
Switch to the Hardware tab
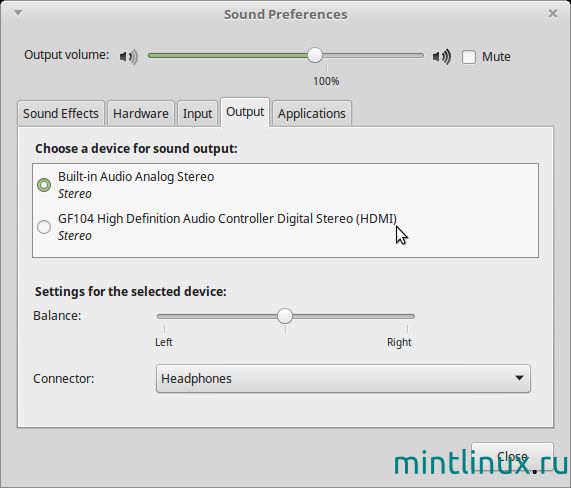click(141, 114)
